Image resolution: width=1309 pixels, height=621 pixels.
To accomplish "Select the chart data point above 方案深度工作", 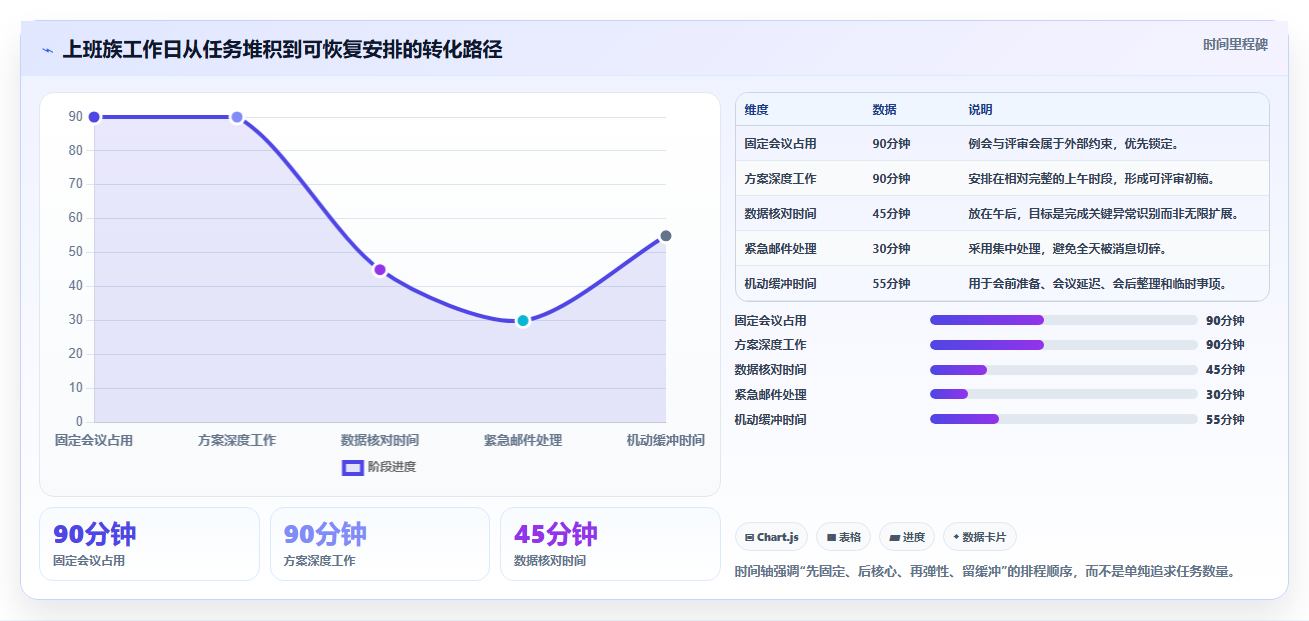I will [237, 117].
